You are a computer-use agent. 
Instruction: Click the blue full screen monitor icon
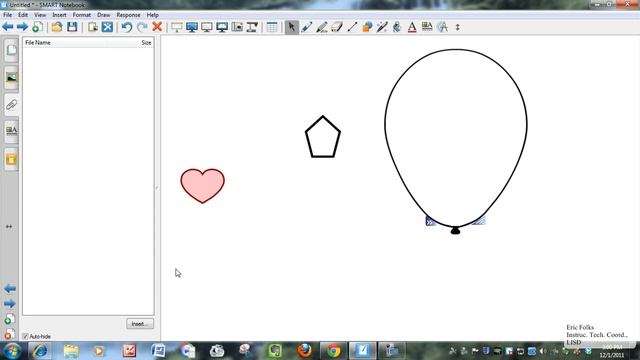click(x=191, y=27)
